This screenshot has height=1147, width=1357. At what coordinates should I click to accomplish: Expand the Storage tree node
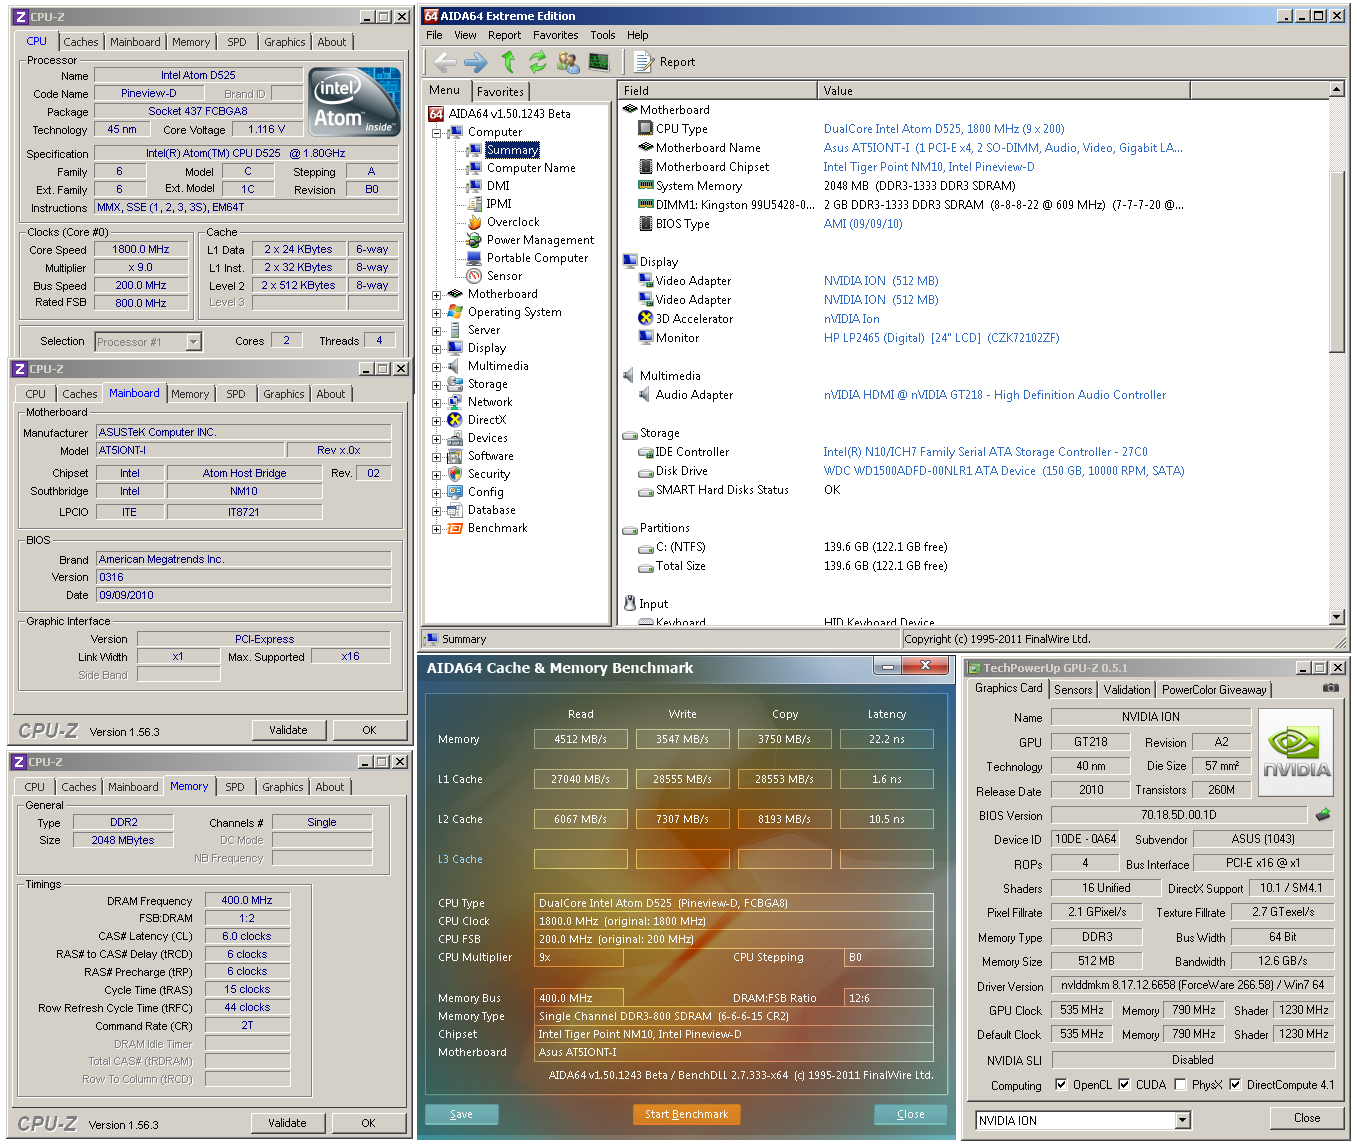tap(436, 385)
